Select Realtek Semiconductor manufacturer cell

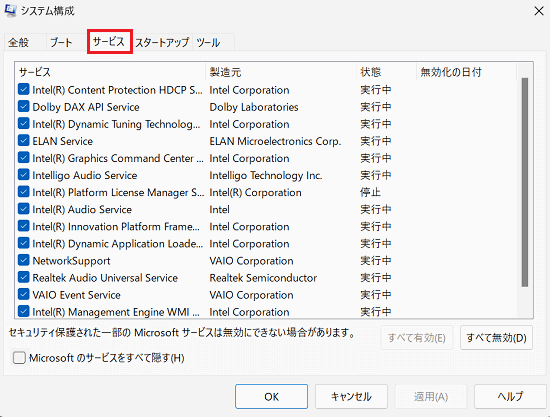point(263,278)
